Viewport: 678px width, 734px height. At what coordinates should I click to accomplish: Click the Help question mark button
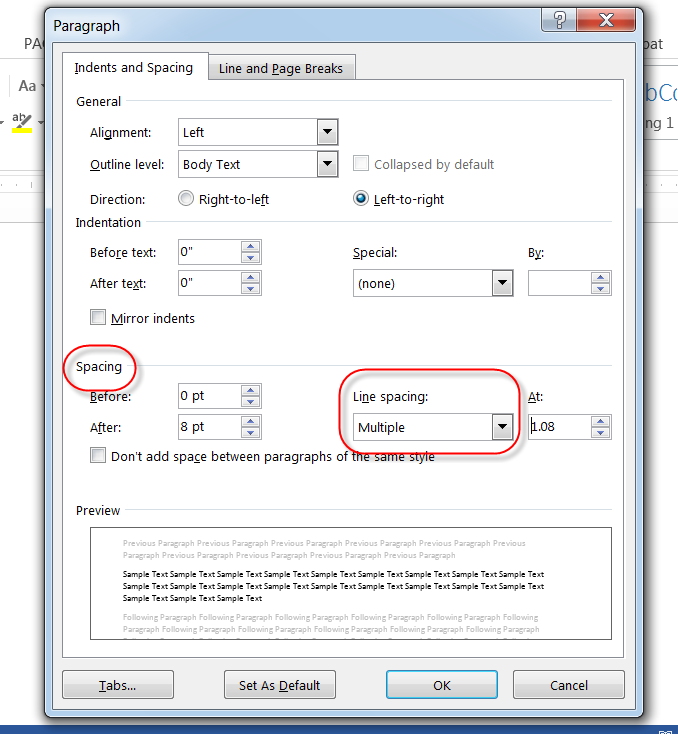559,21
